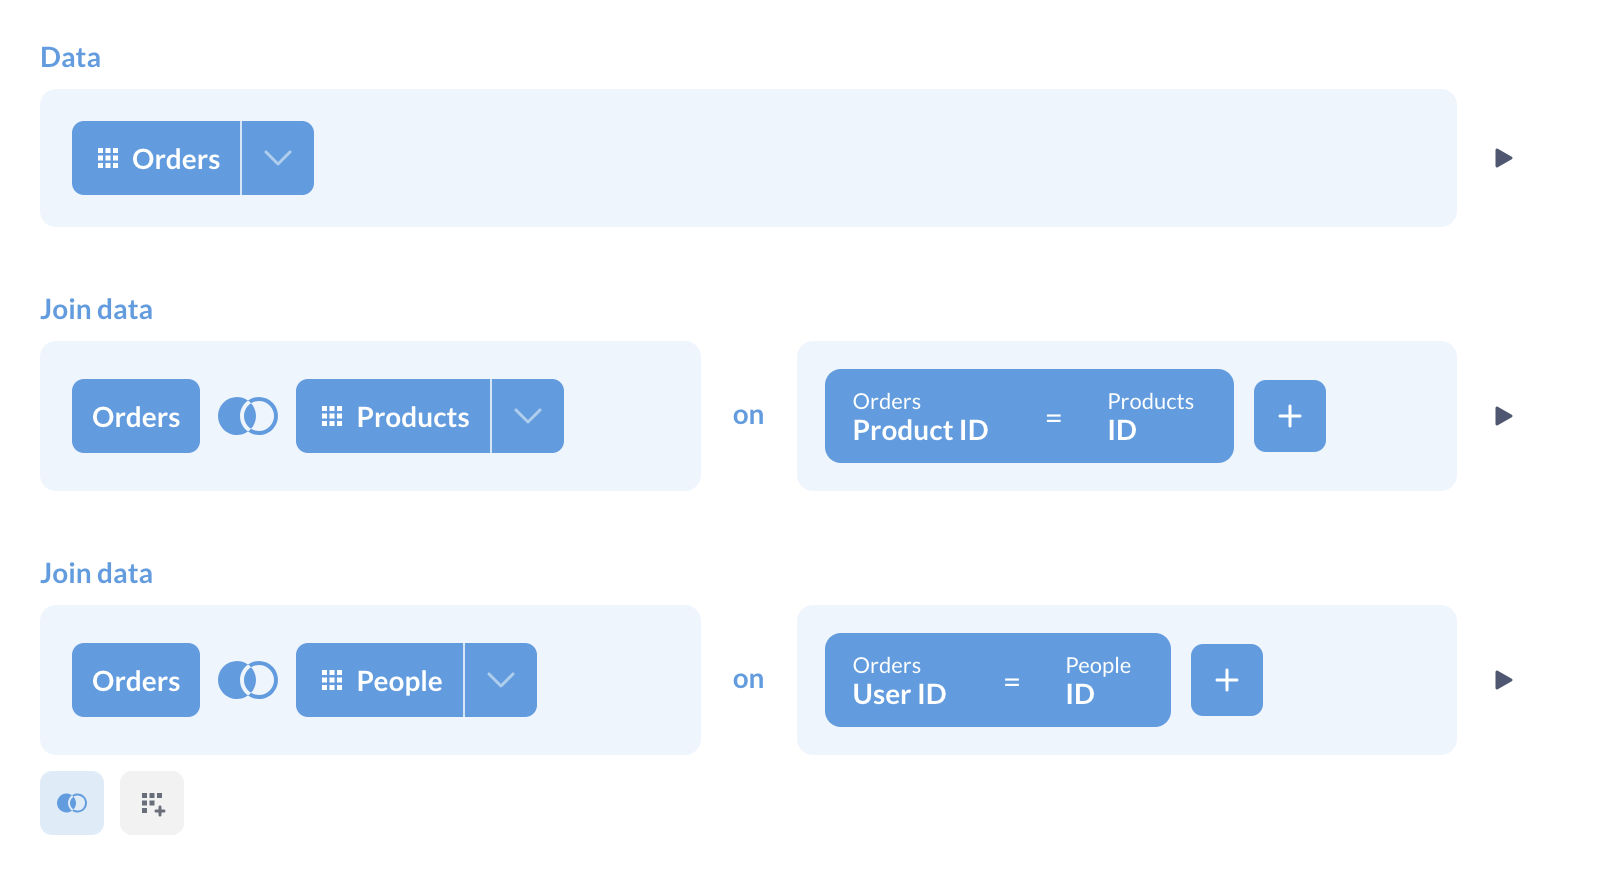
Task: Add join condition for People join
Action: 1226,680
